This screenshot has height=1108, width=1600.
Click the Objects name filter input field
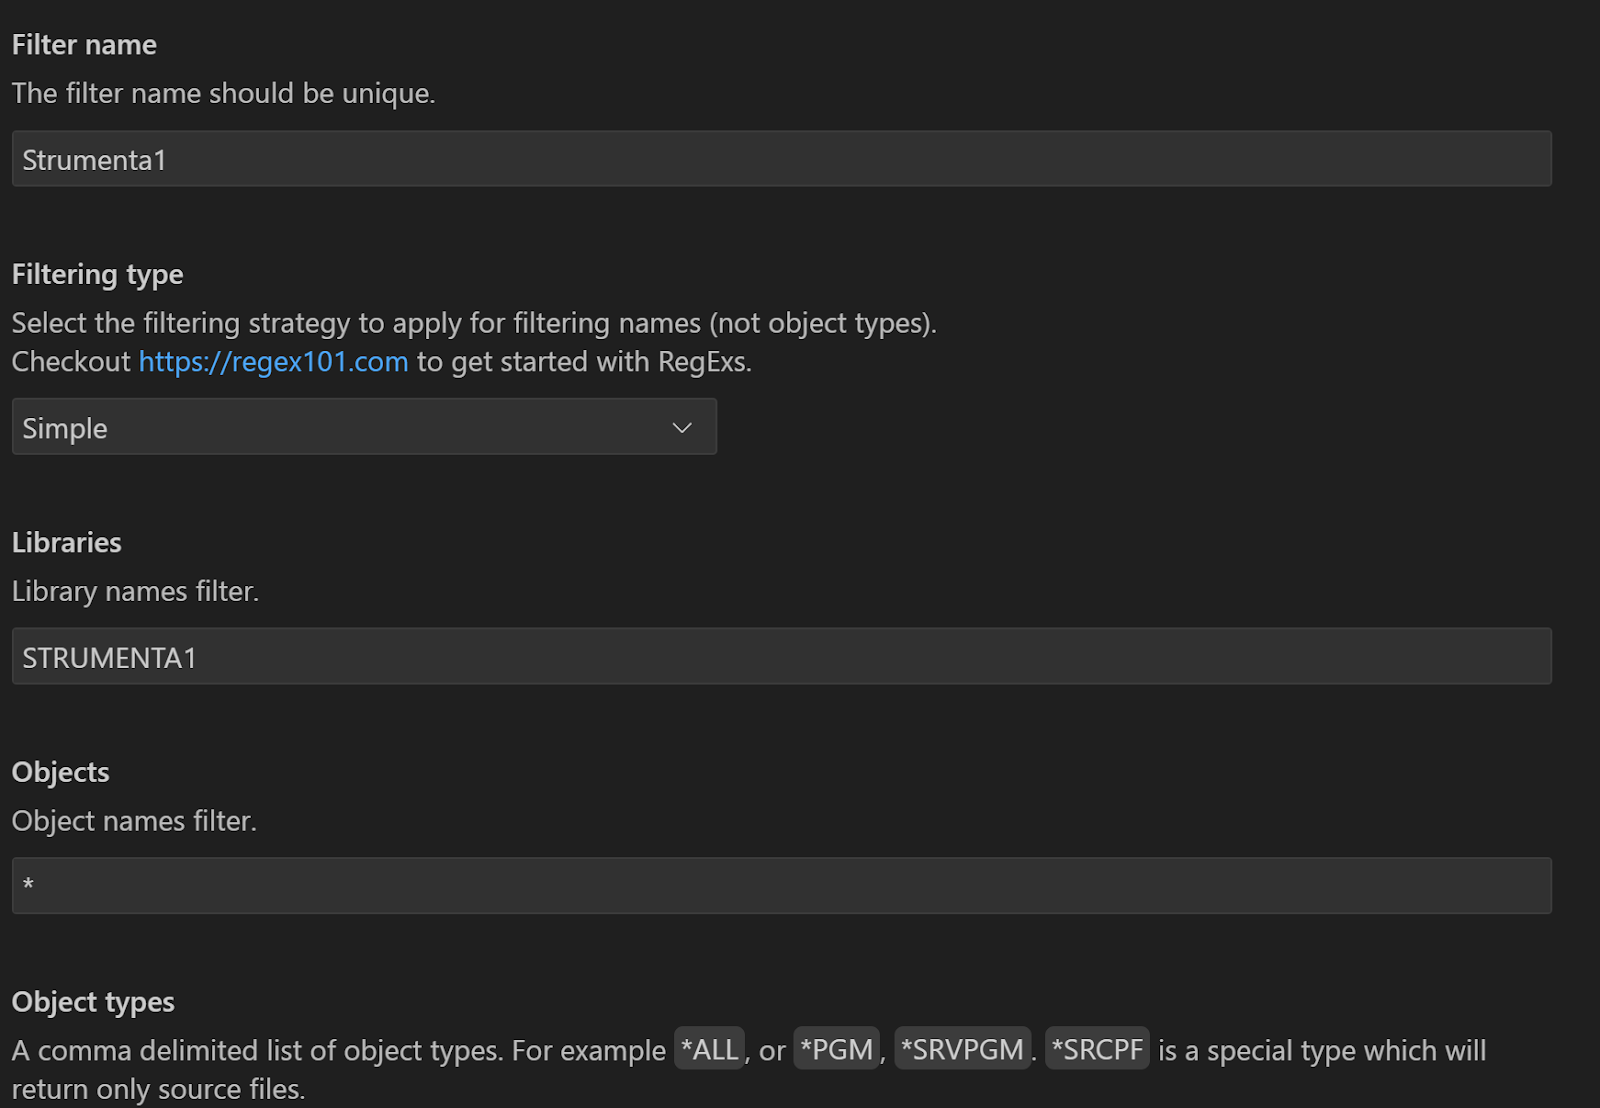(780, 886)
